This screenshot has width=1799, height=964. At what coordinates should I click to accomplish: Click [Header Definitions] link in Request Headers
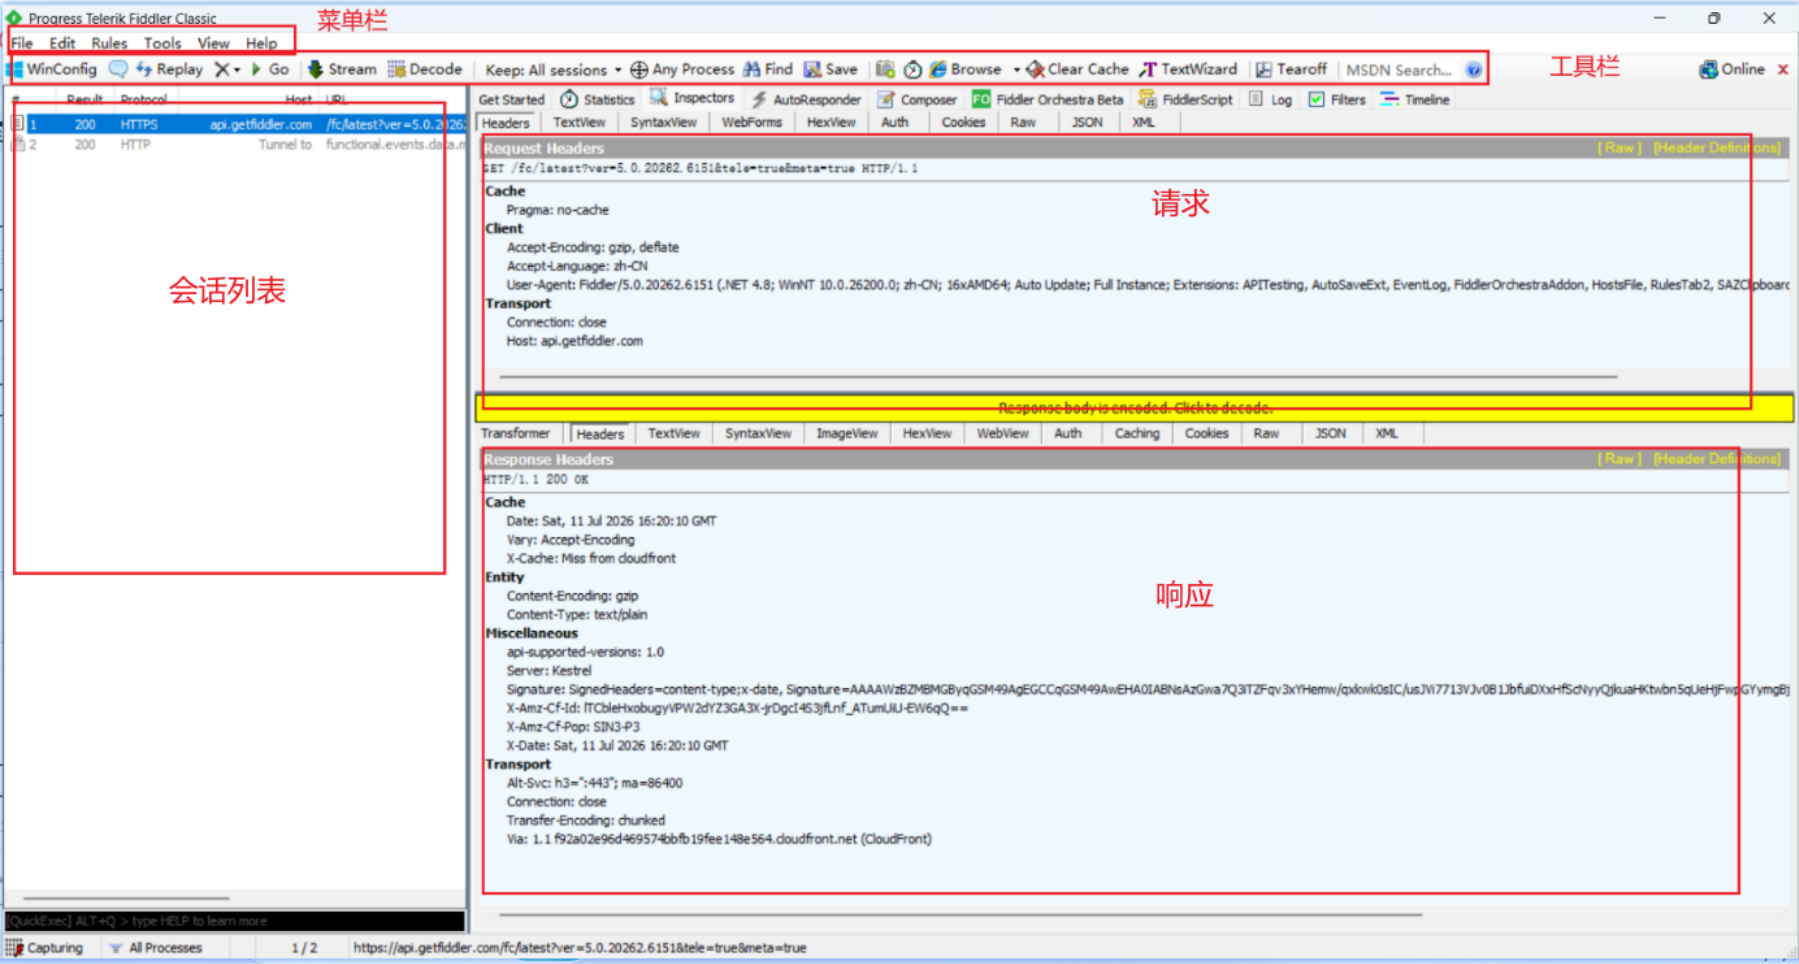coord(1717,148)
